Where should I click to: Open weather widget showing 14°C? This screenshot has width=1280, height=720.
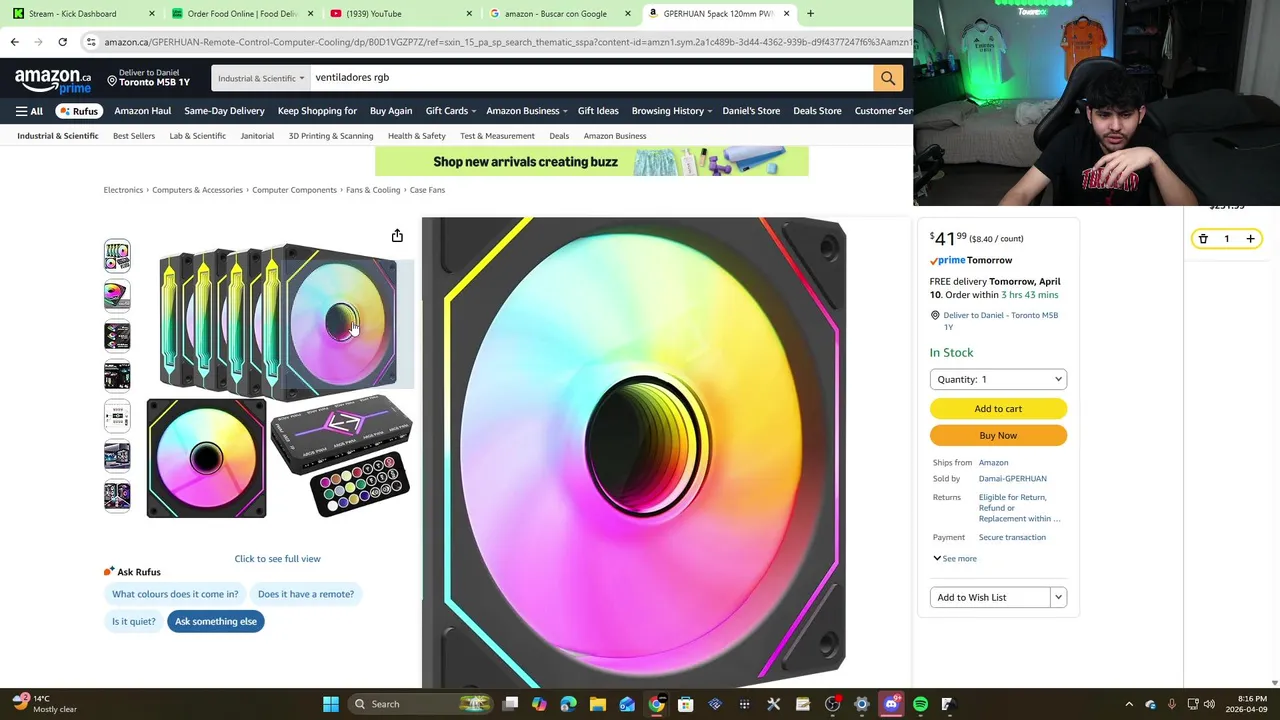pyautogui.click(x=45, y=704)
